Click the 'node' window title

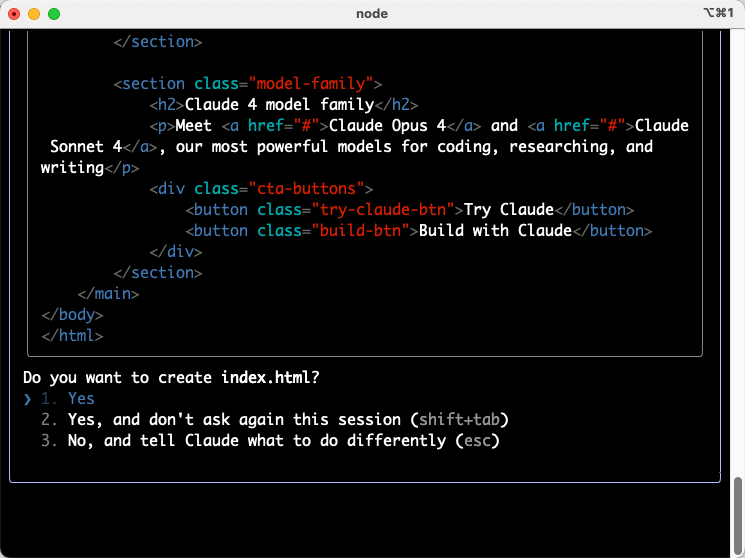(372, 13)
